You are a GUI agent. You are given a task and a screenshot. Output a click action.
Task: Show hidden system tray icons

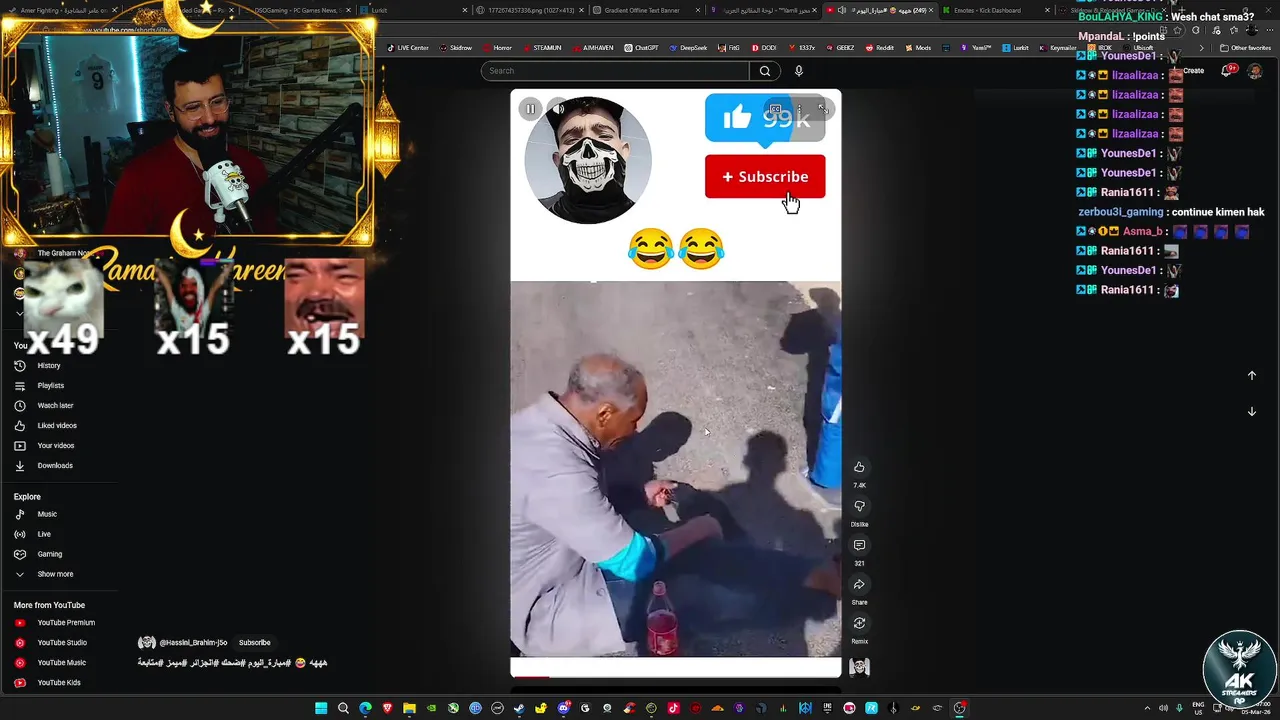coord(1147,708)
